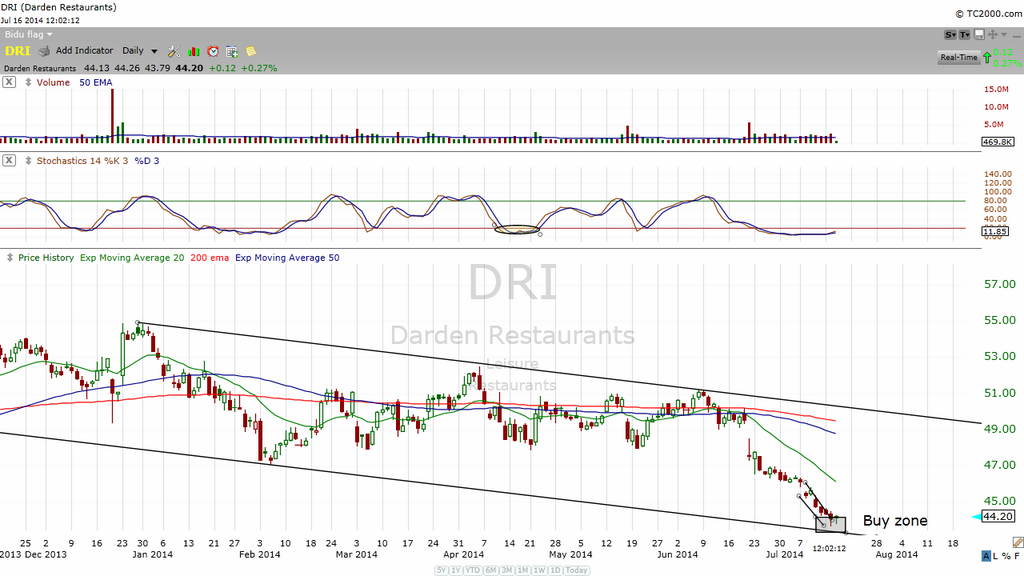Click the four-arrow move window icon

tap(993, 35)
